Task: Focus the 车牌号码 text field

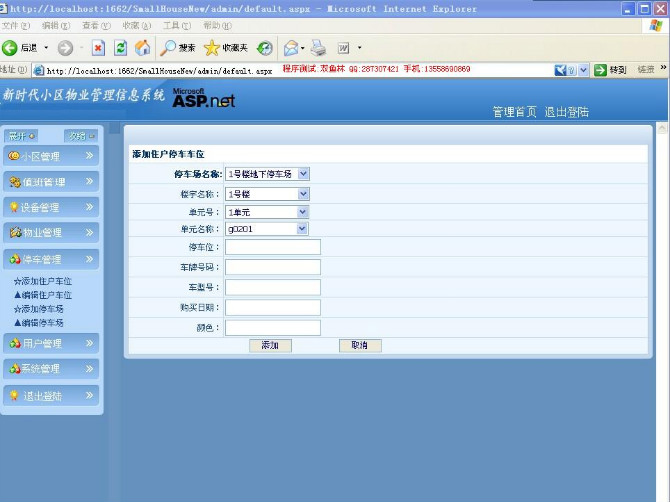Action: click(273, 267)
